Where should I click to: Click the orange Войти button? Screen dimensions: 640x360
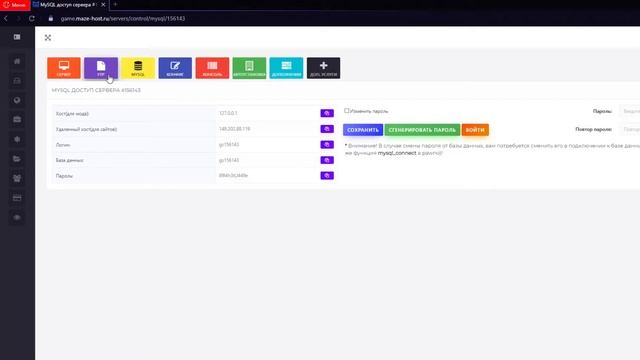click(x=475, y=130)
